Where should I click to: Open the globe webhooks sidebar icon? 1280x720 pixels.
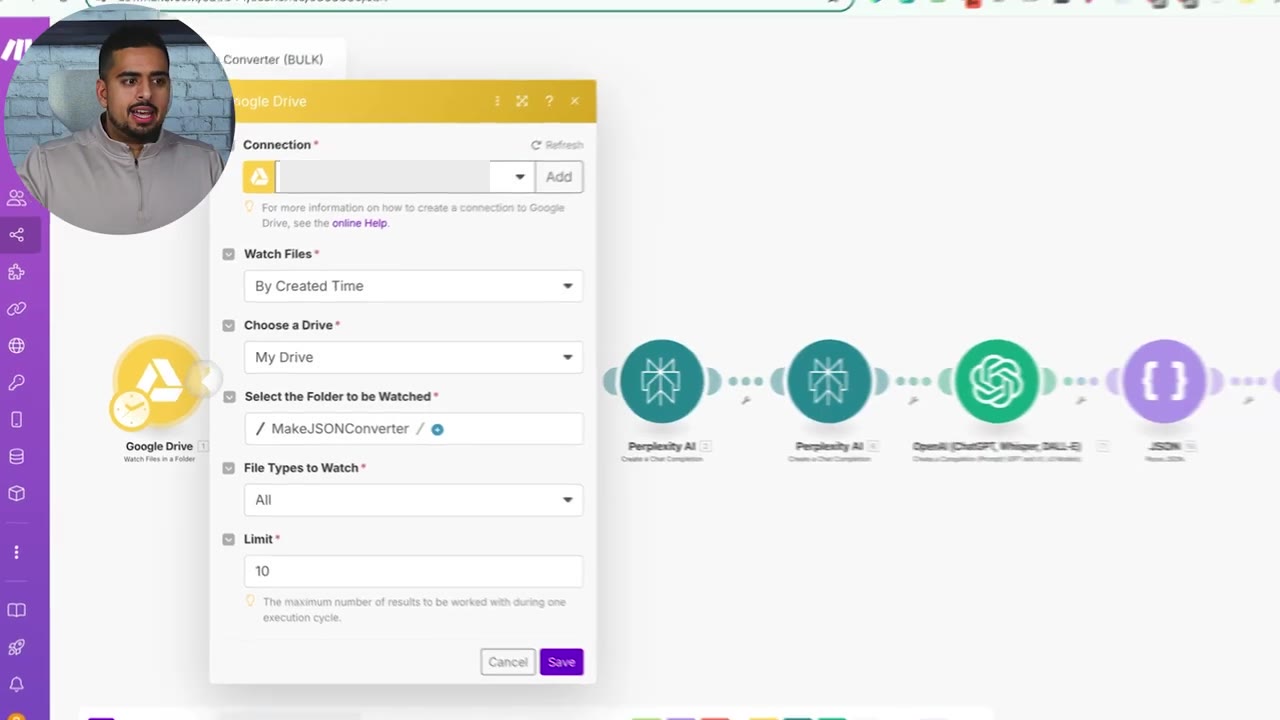17,346
